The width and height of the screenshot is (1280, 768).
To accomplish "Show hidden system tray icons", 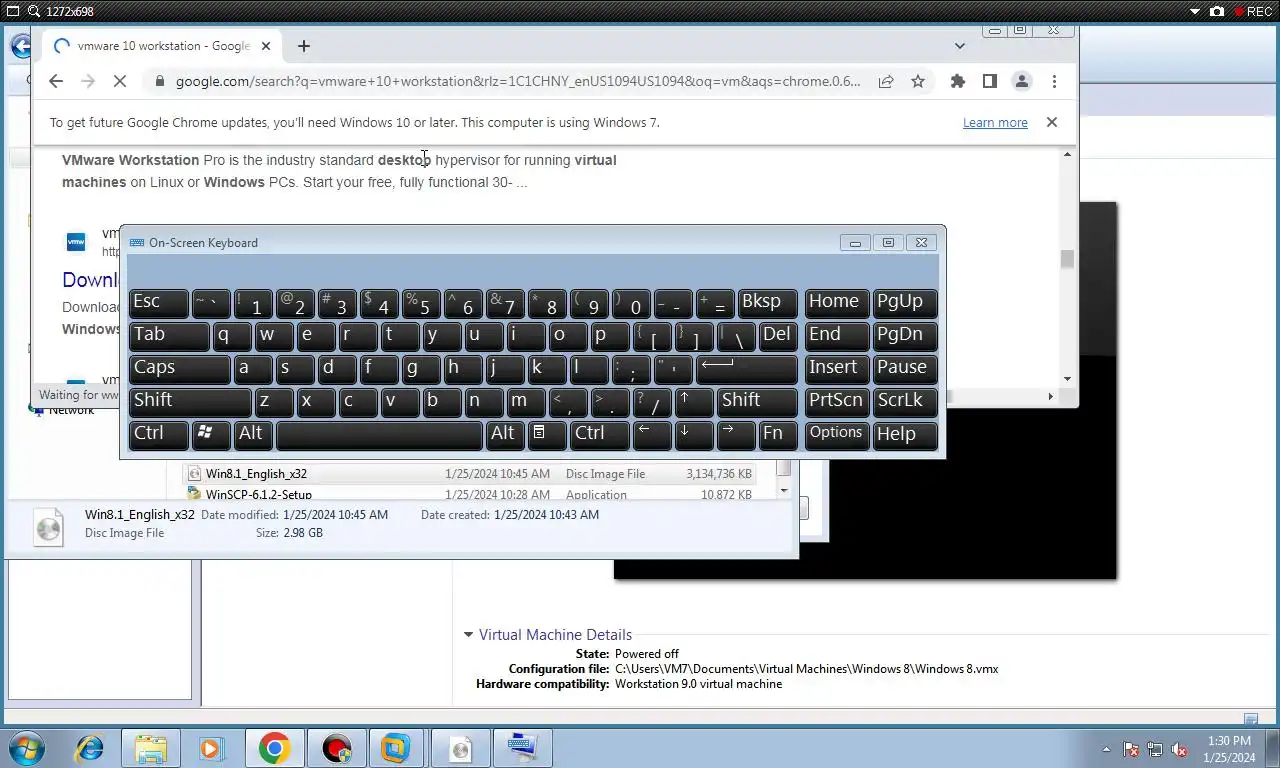I will tap(1106, 749).
